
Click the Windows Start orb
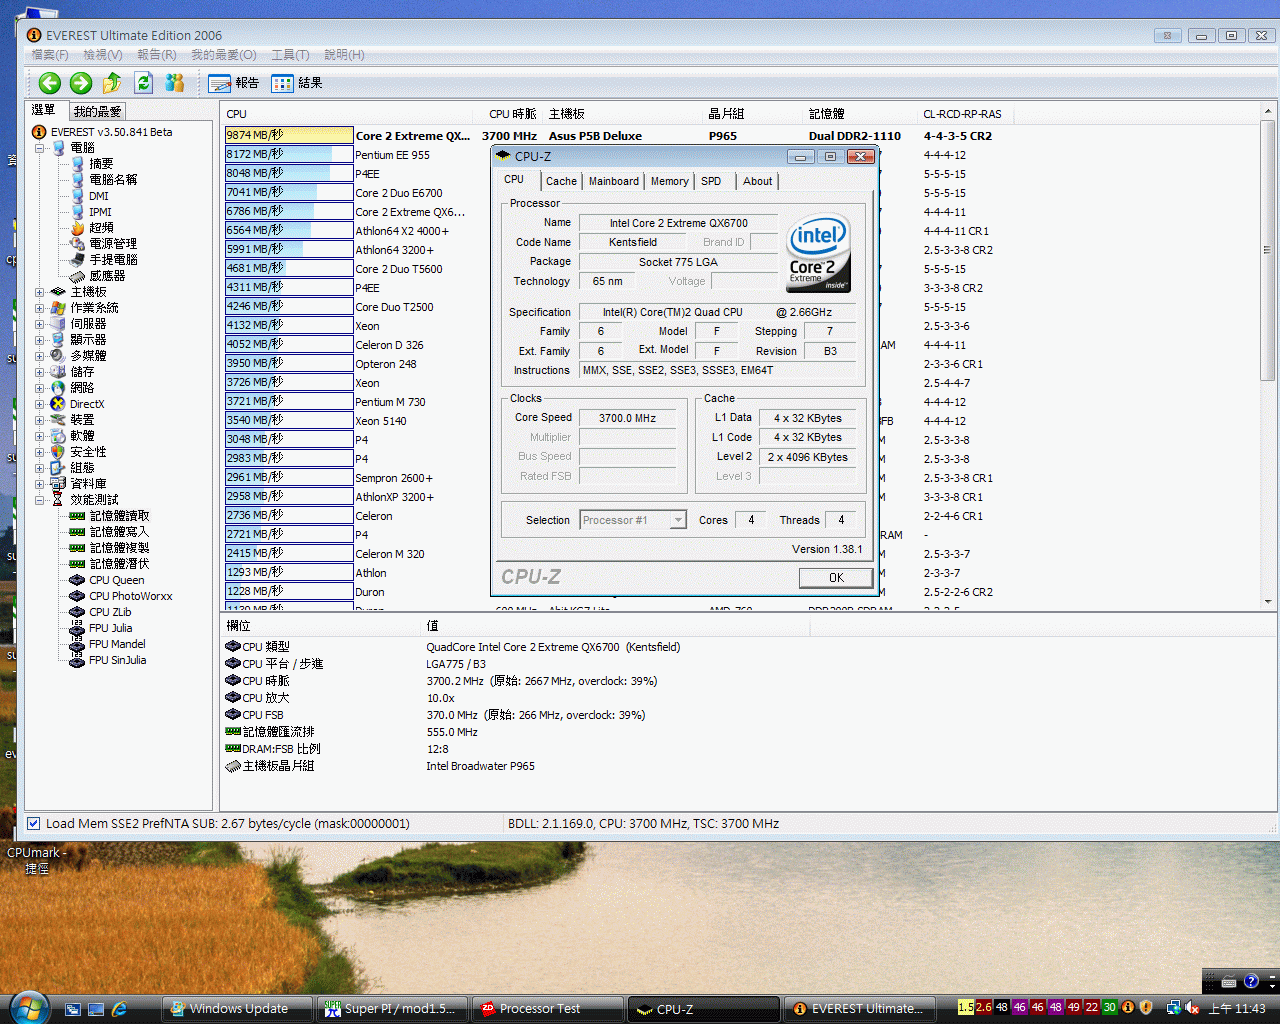(27, 1007)
